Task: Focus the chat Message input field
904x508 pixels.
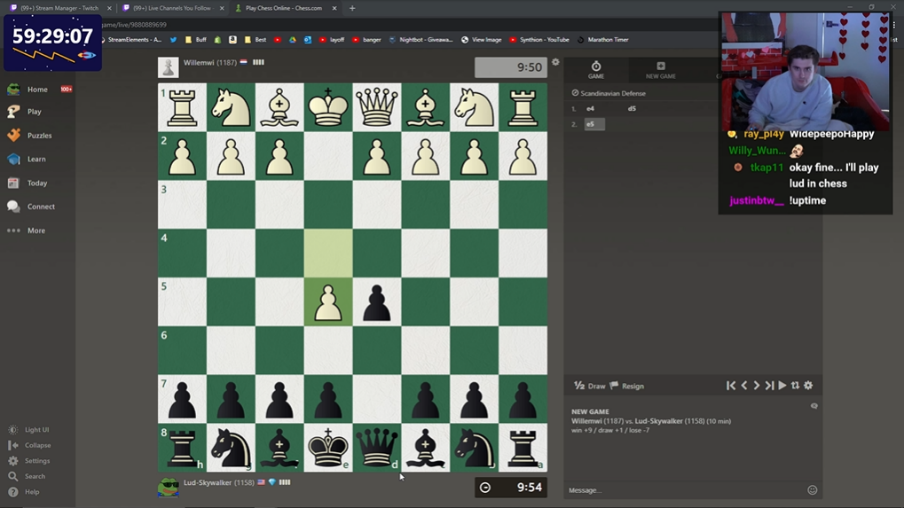Action: (685, 490)
